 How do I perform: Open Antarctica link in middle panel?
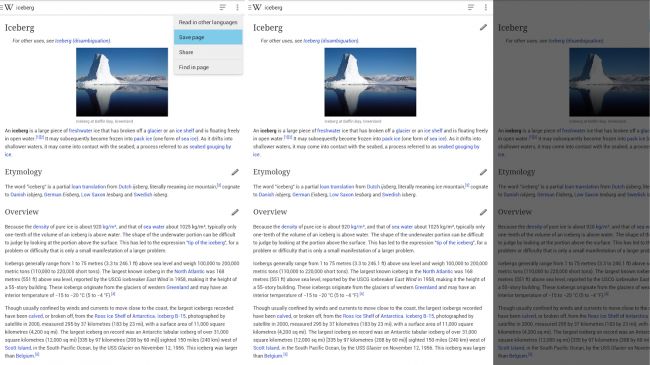point(392,316)
